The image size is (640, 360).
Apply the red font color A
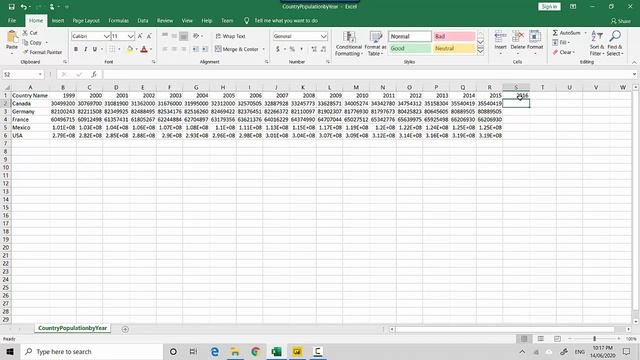coord(144,49)
